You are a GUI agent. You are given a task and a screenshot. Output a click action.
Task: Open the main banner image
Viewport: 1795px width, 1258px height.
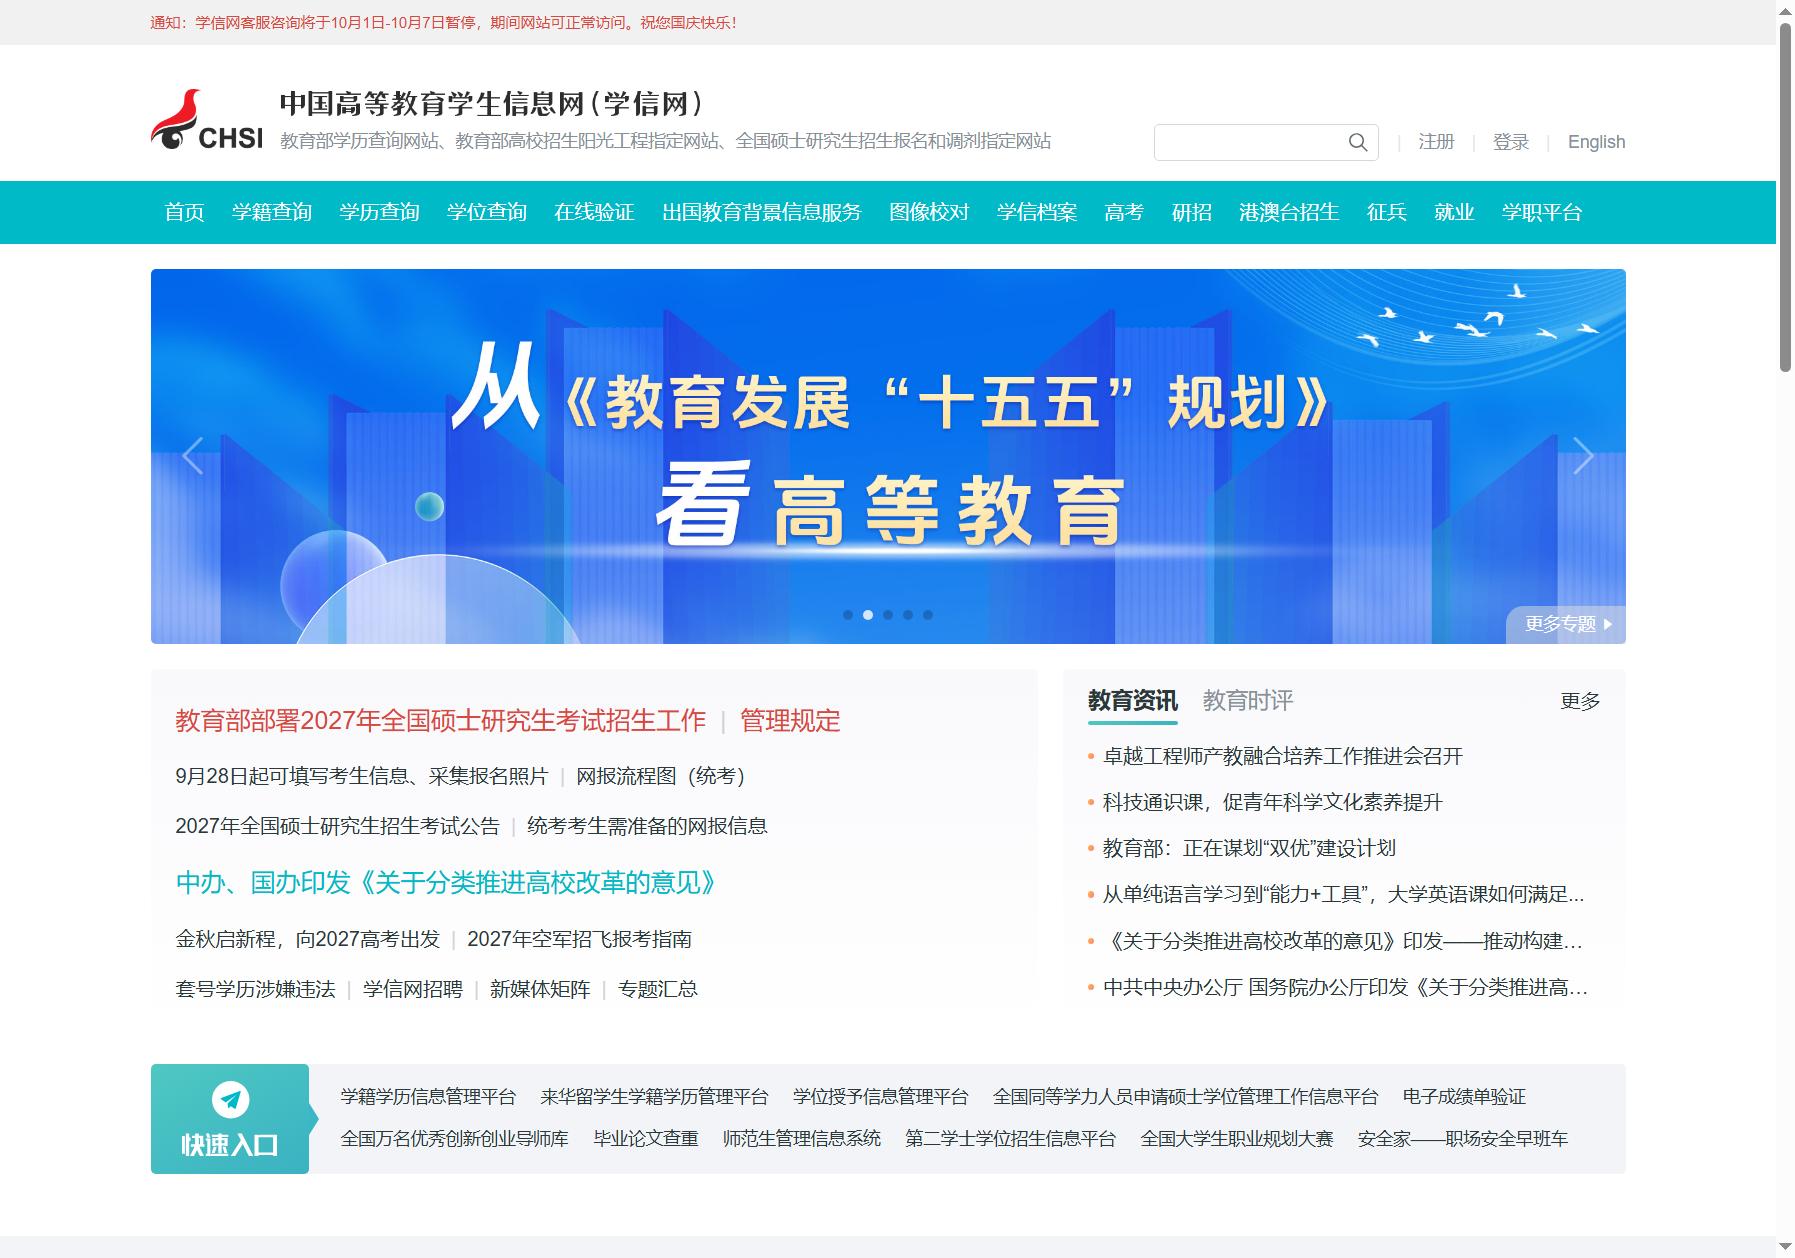(888, 456)
